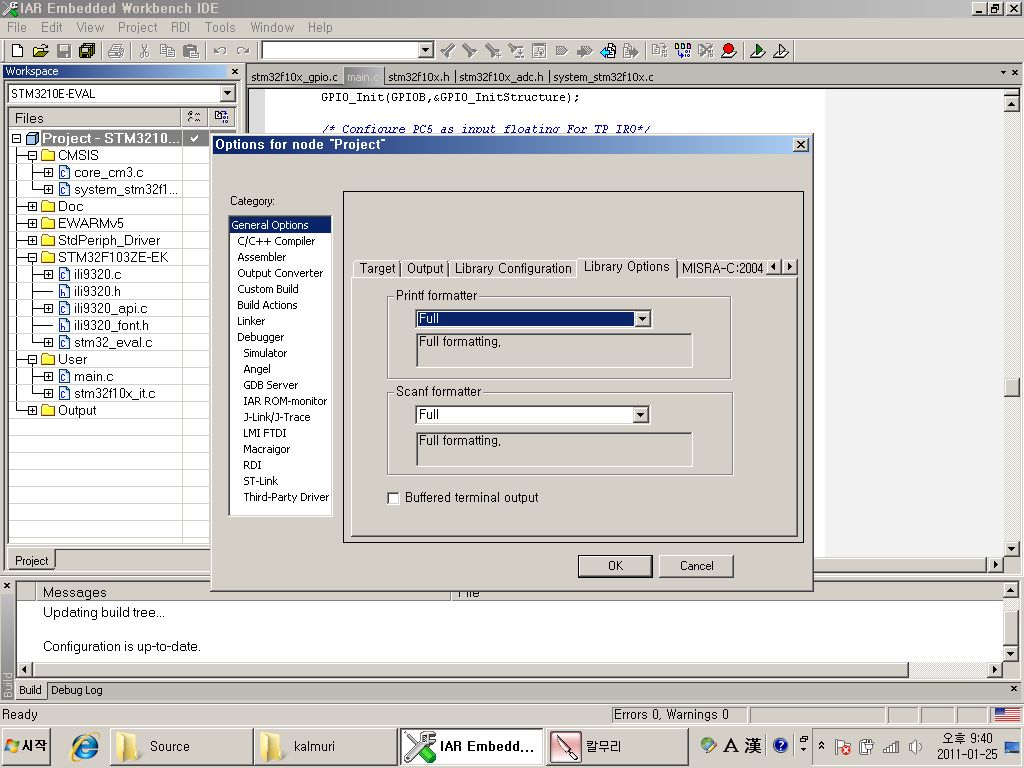Open the Scanf formatter dropdown

click(x=641, y=415)
